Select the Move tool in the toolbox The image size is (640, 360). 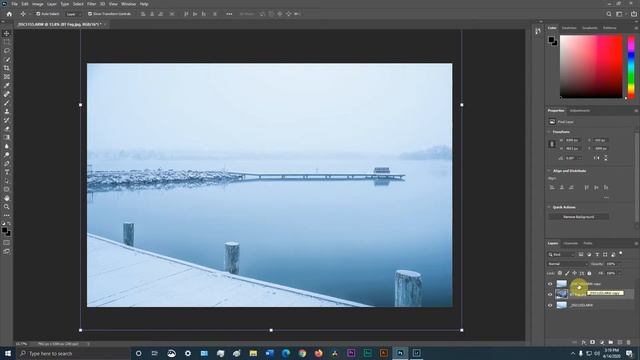coord(7,33)
